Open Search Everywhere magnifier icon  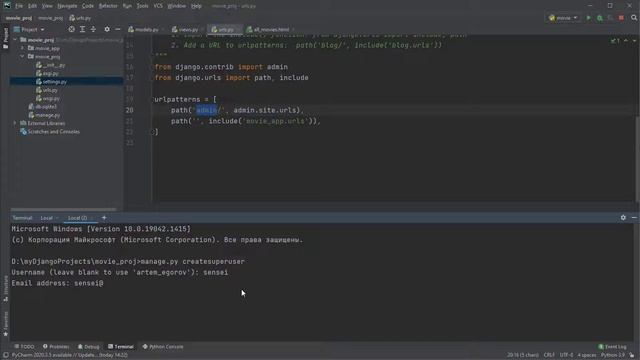(634, 18)
